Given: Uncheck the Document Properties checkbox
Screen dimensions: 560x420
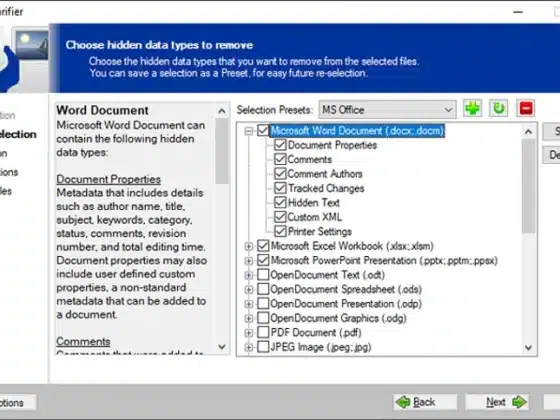Looking at the screenshot, I should coord(280,145).
